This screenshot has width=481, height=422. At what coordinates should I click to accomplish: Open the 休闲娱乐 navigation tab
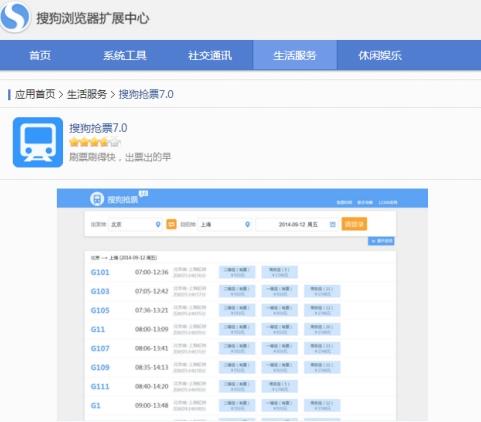click(x=380, y=55)
